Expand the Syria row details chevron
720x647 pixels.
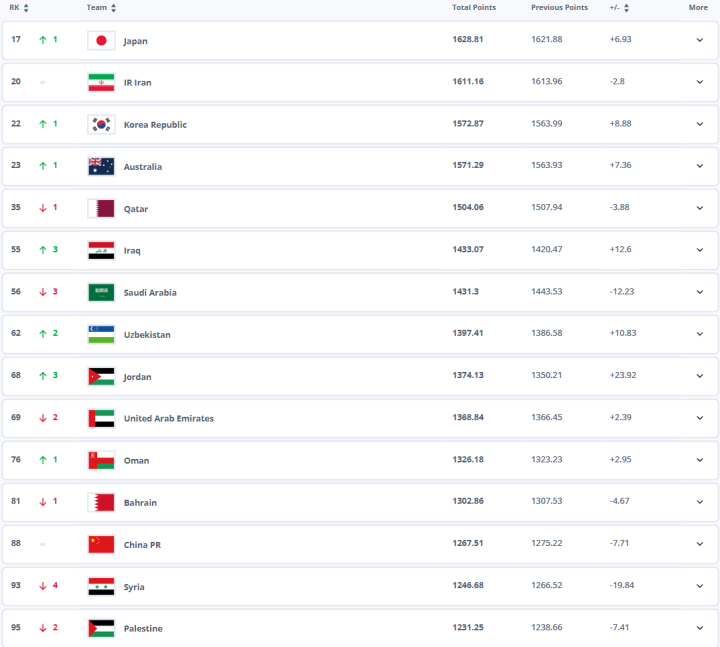pos(700,587)
